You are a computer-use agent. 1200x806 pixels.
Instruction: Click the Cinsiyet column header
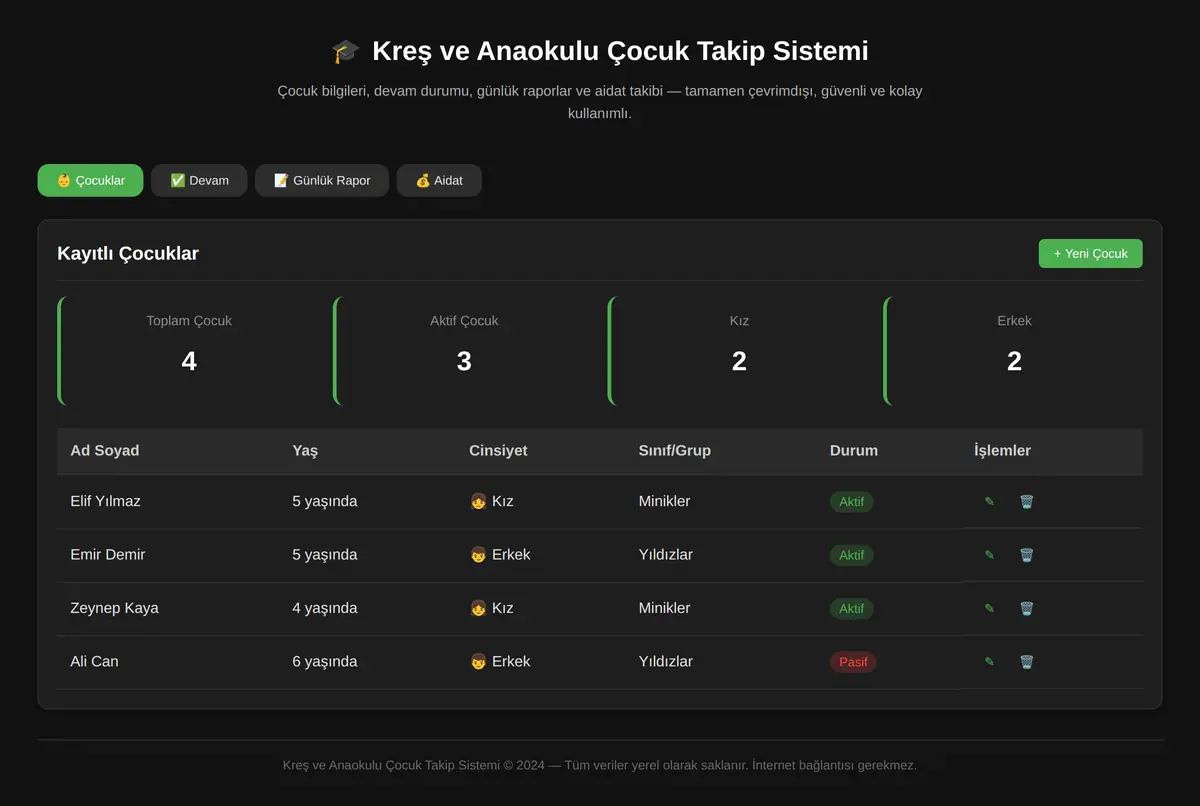tap(498, 451)
